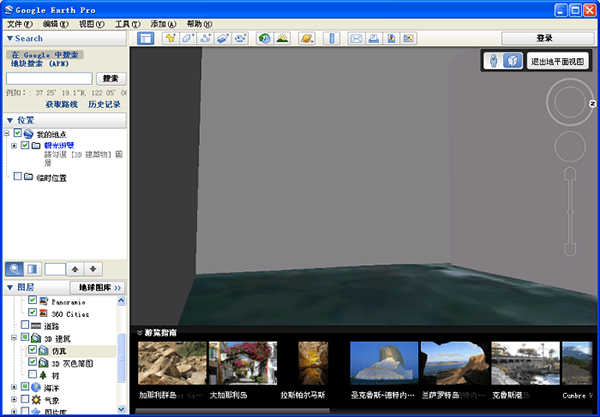This screenshot has width=600, height=417.
Task: Collapse the Search panel header
Action: (x=9, y=38)
